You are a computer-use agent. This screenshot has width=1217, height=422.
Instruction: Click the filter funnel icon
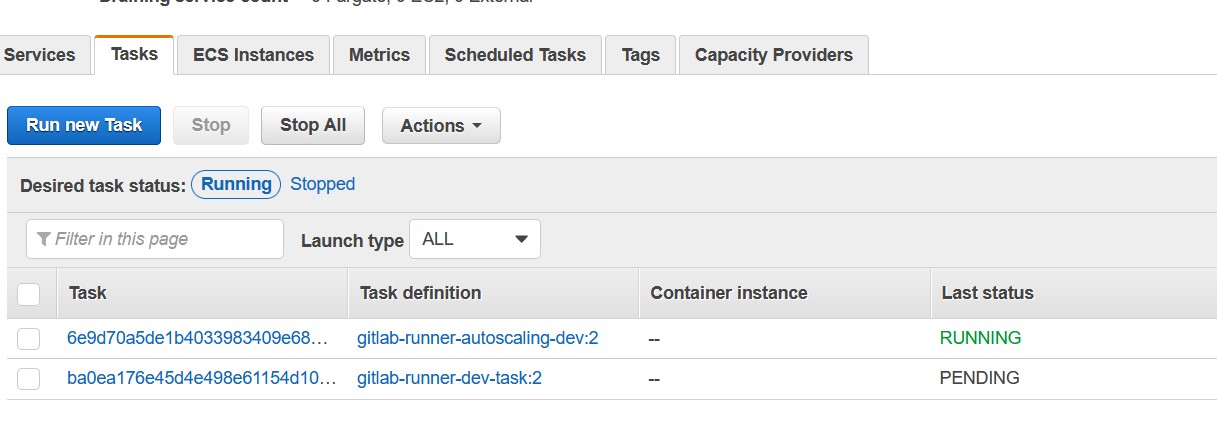(x=43, y=239)
